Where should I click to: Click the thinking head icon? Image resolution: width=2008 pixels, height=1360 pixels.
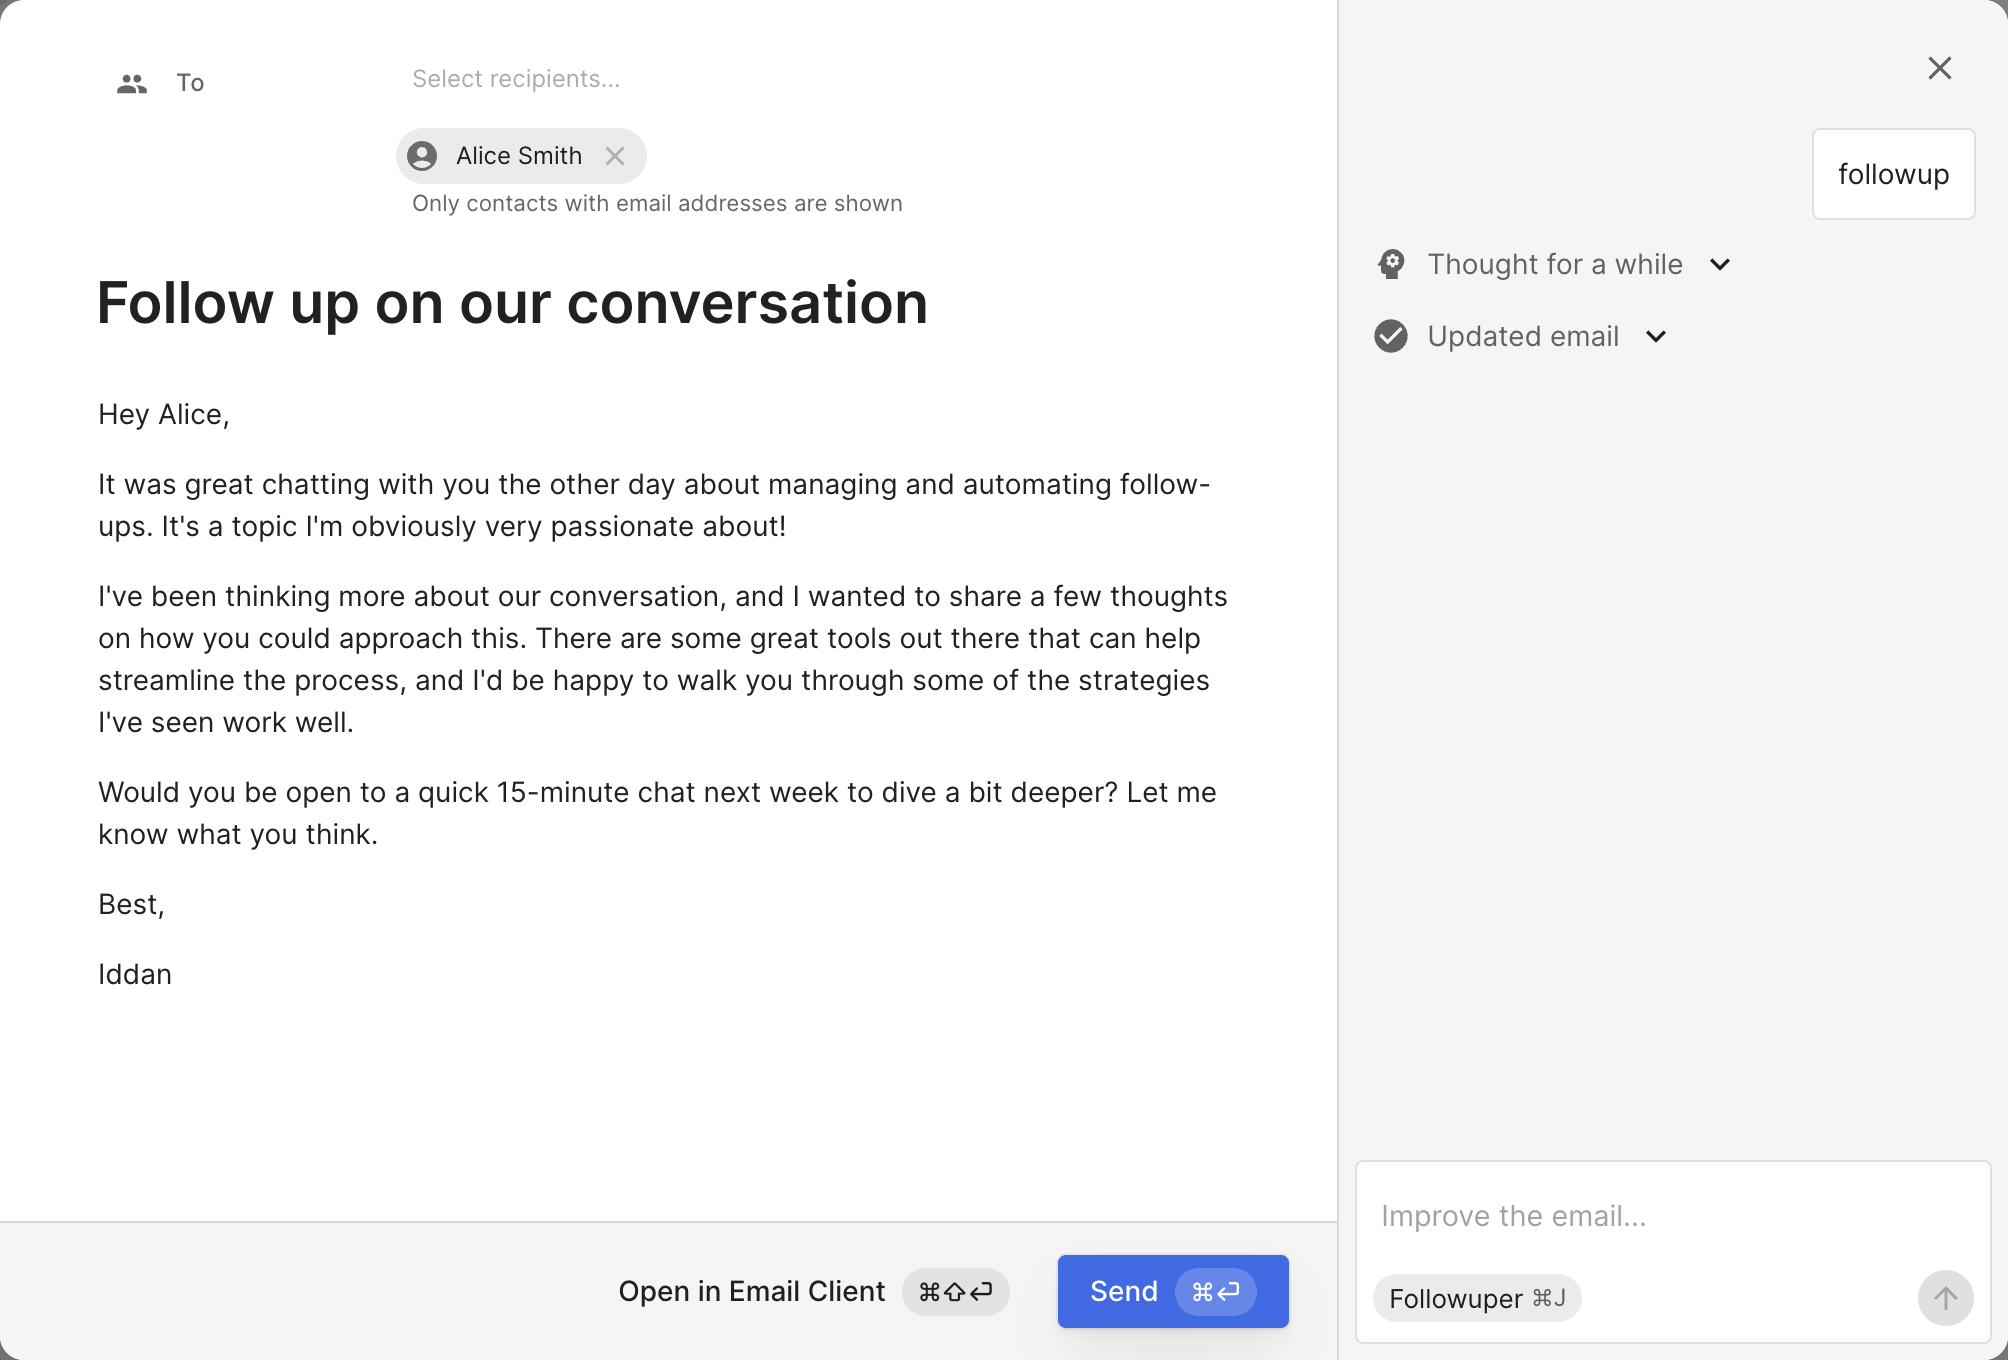1391,264
